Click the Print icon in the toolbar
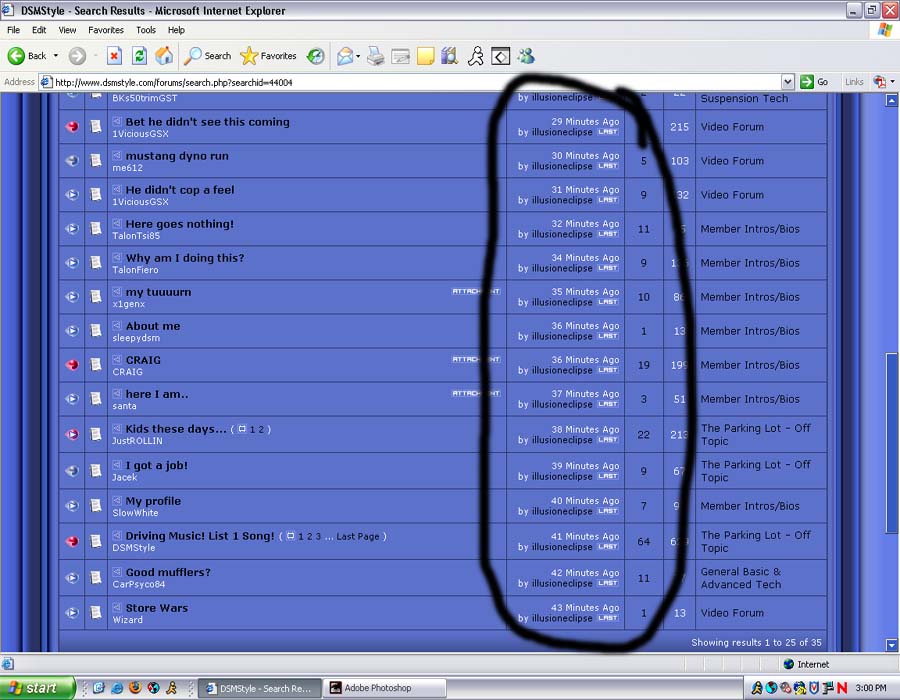Screen dimensions: 900x700 [375, 56]
